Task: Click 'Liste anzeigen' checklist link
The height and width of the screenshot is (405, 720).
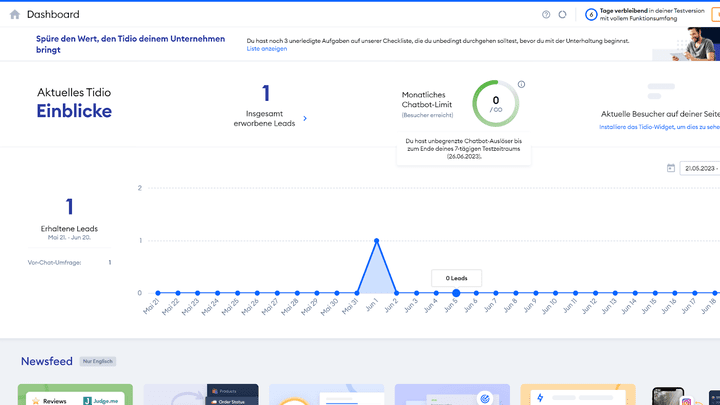Action: [x=267, y=48]
